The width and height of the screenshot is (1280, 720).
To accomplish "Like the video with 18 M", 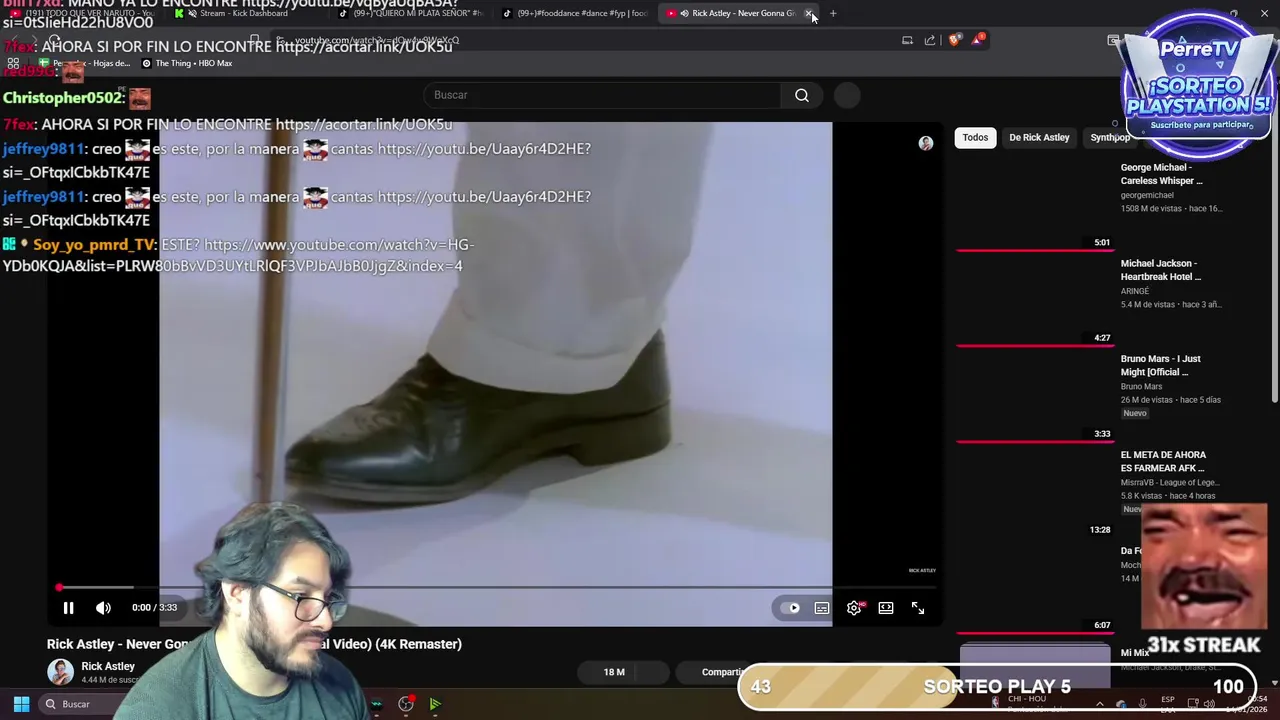I will [x=608, y=672].
